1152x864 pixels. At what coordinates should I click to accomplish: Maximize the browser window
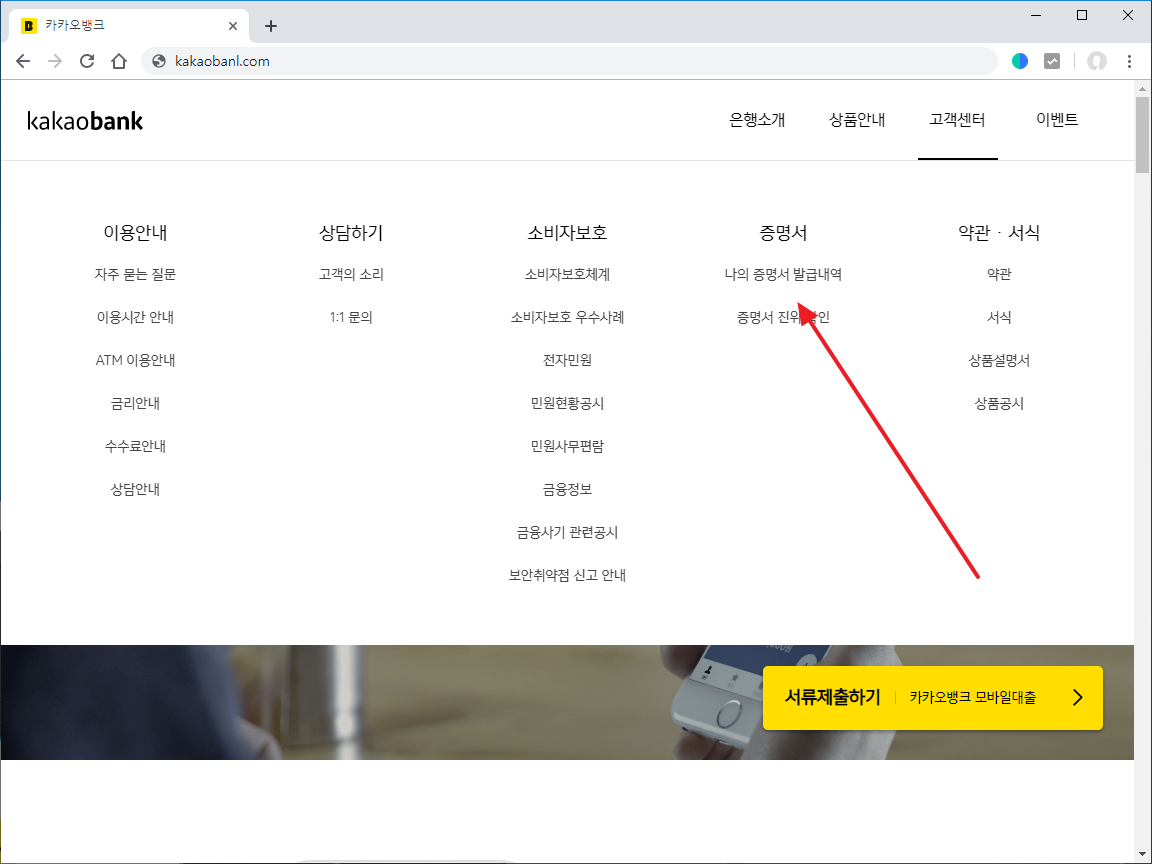1081,15
